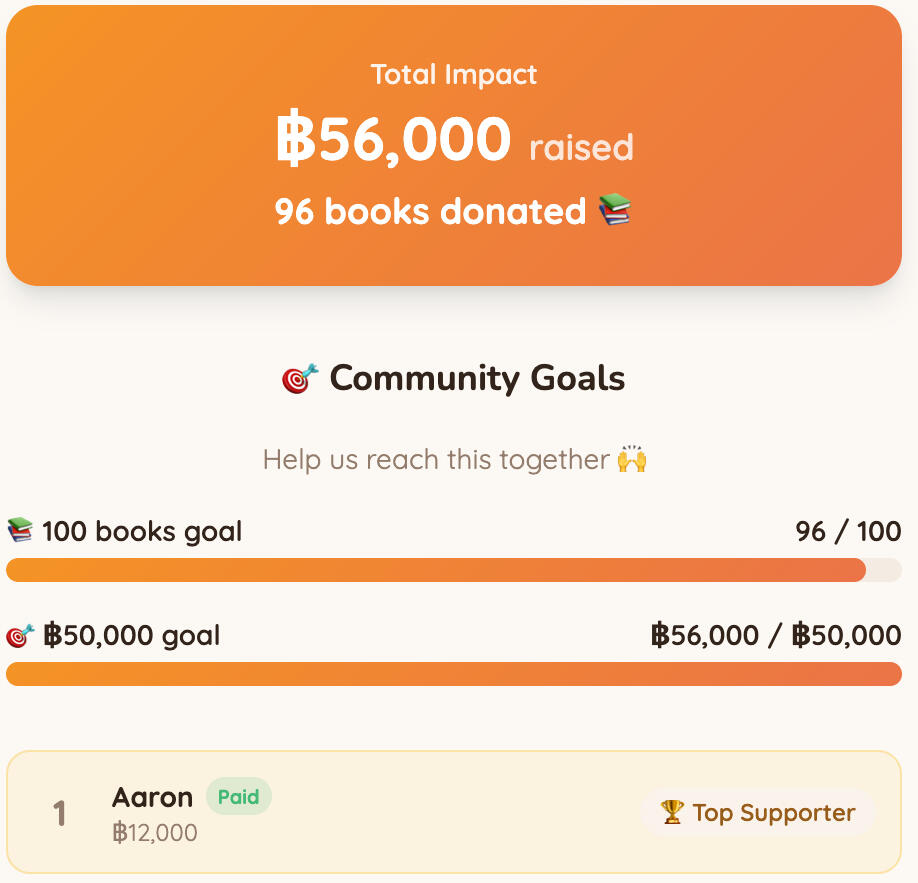Select the Aaron supporter name
918x883 pixels.
coord(152,798)
